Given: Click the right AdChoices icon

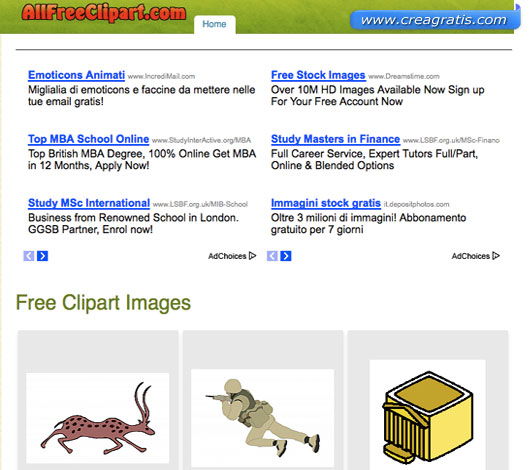Looking at the screenshot, I should point(496,256).
